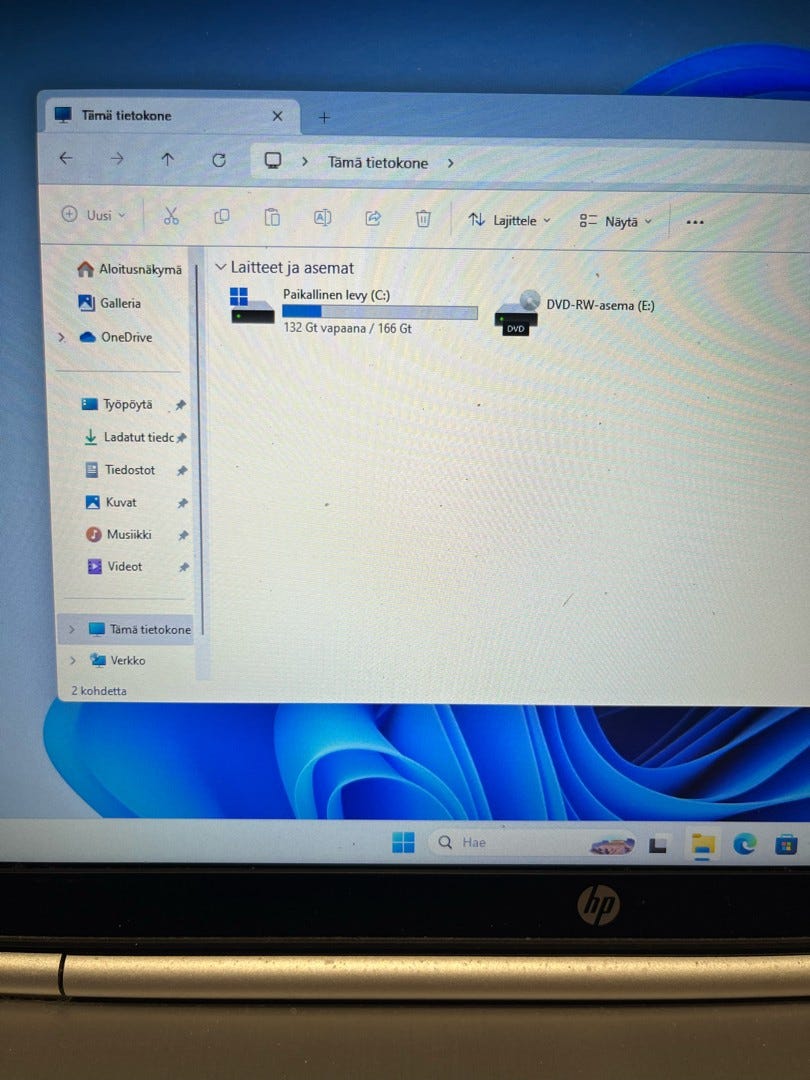Click the Rename icon in toolbar
Screen dimensions: 810x1080
(322, 218)
